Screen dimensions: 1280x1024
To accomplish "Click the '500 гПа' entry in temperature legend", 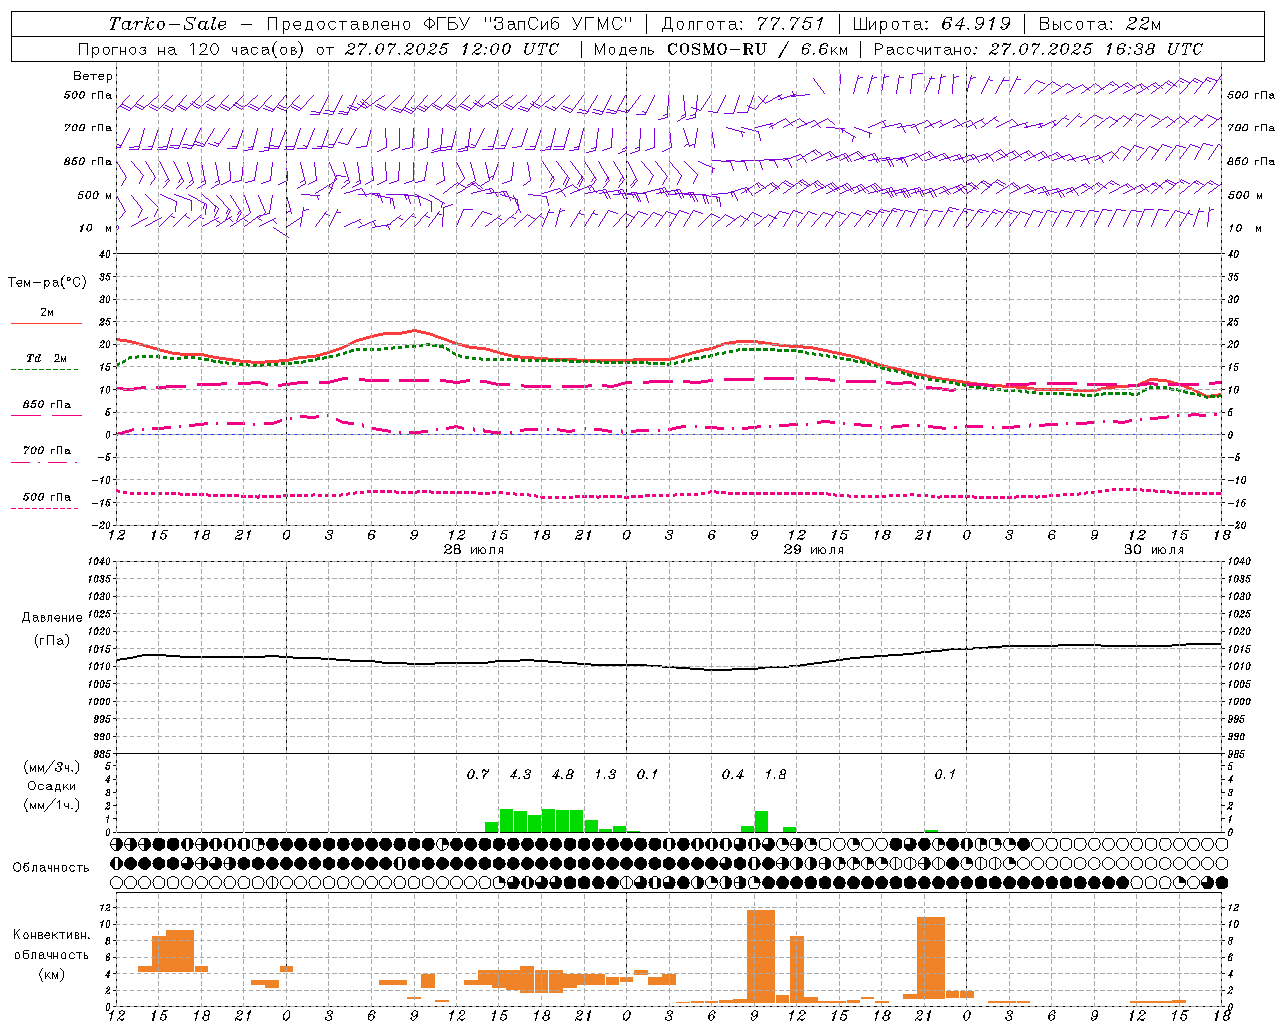I will [47, 497].
